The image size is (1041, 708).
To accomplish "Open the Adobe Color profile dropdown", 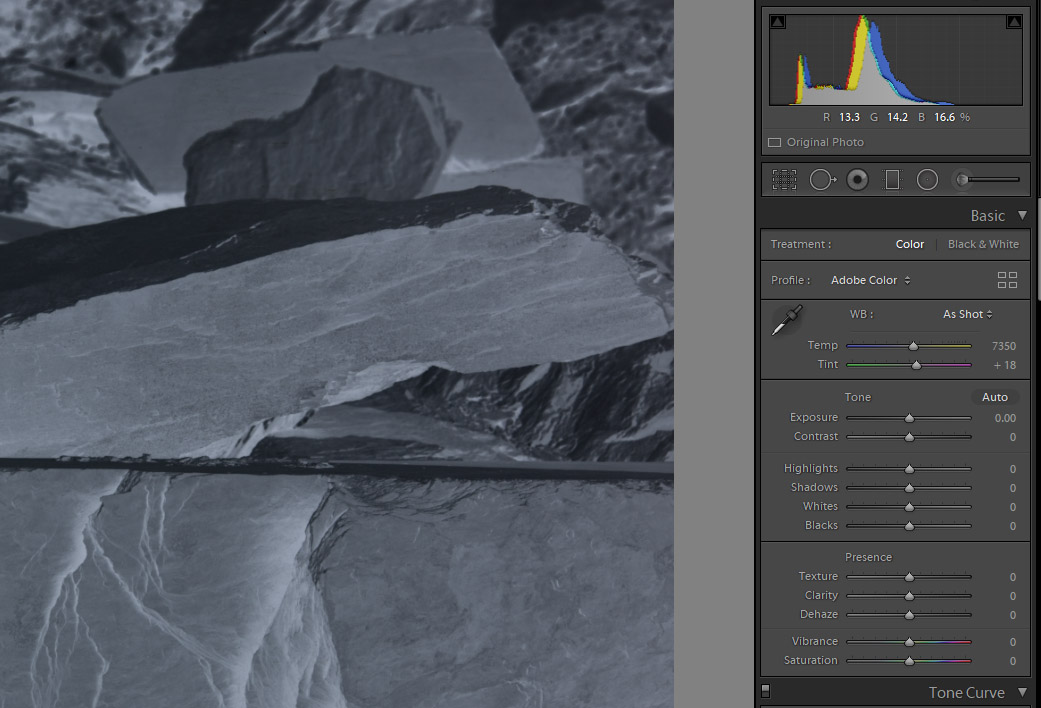I will click(x=870, y=280).
